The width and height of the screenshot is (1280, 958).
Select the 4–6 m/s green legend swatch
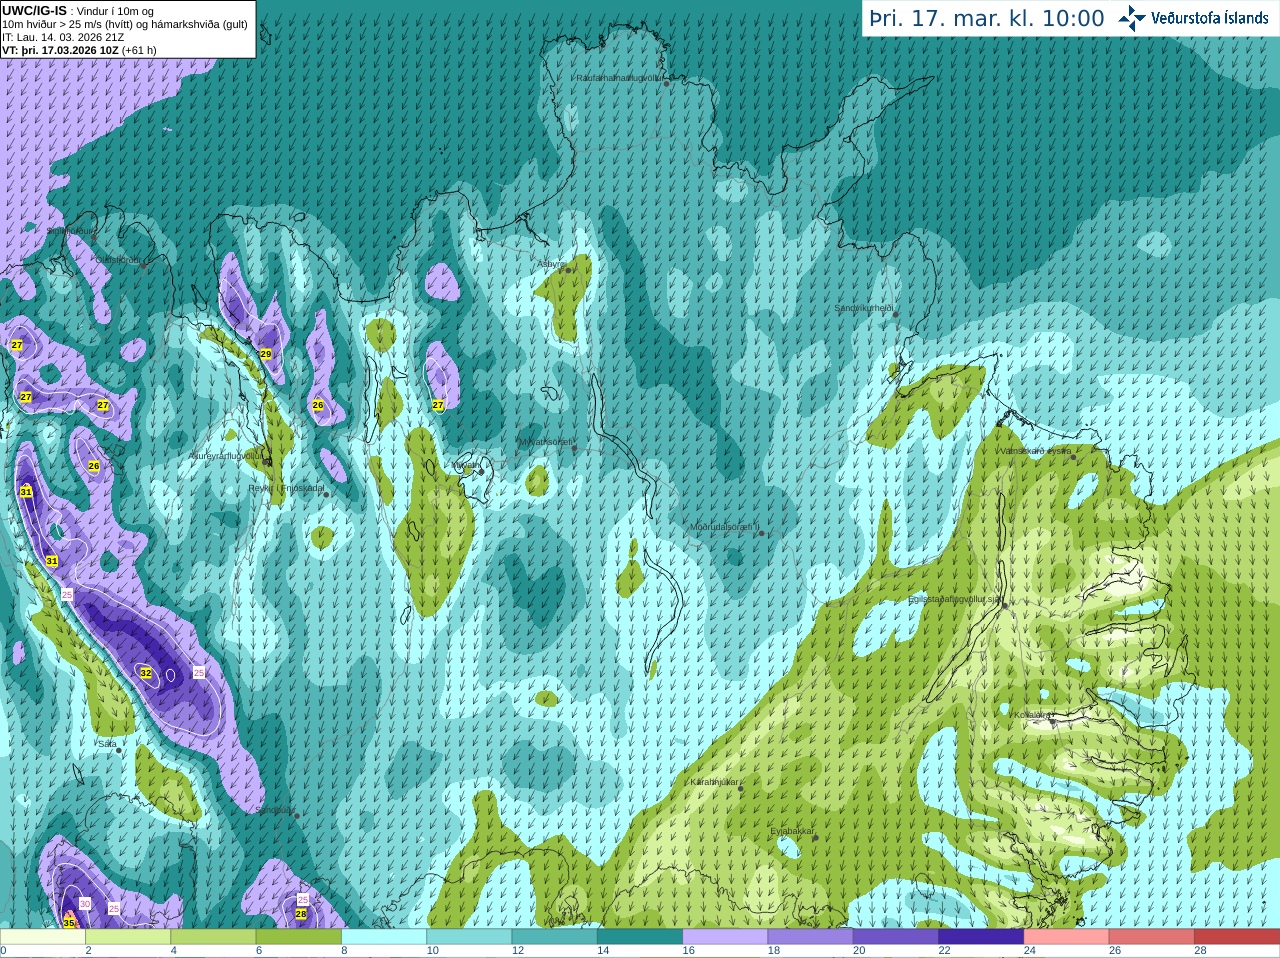213,937
